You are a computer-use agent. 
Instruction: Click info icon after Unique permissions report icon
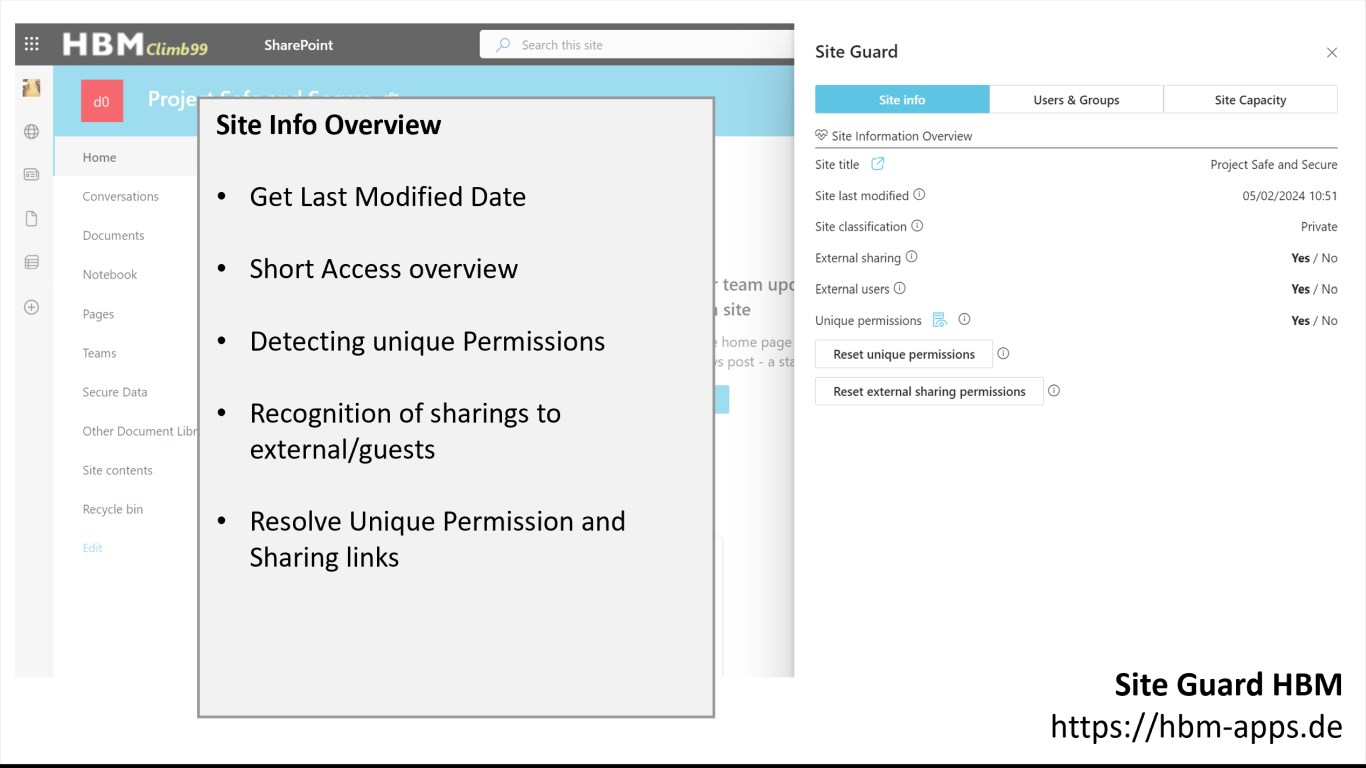point(964,320)
